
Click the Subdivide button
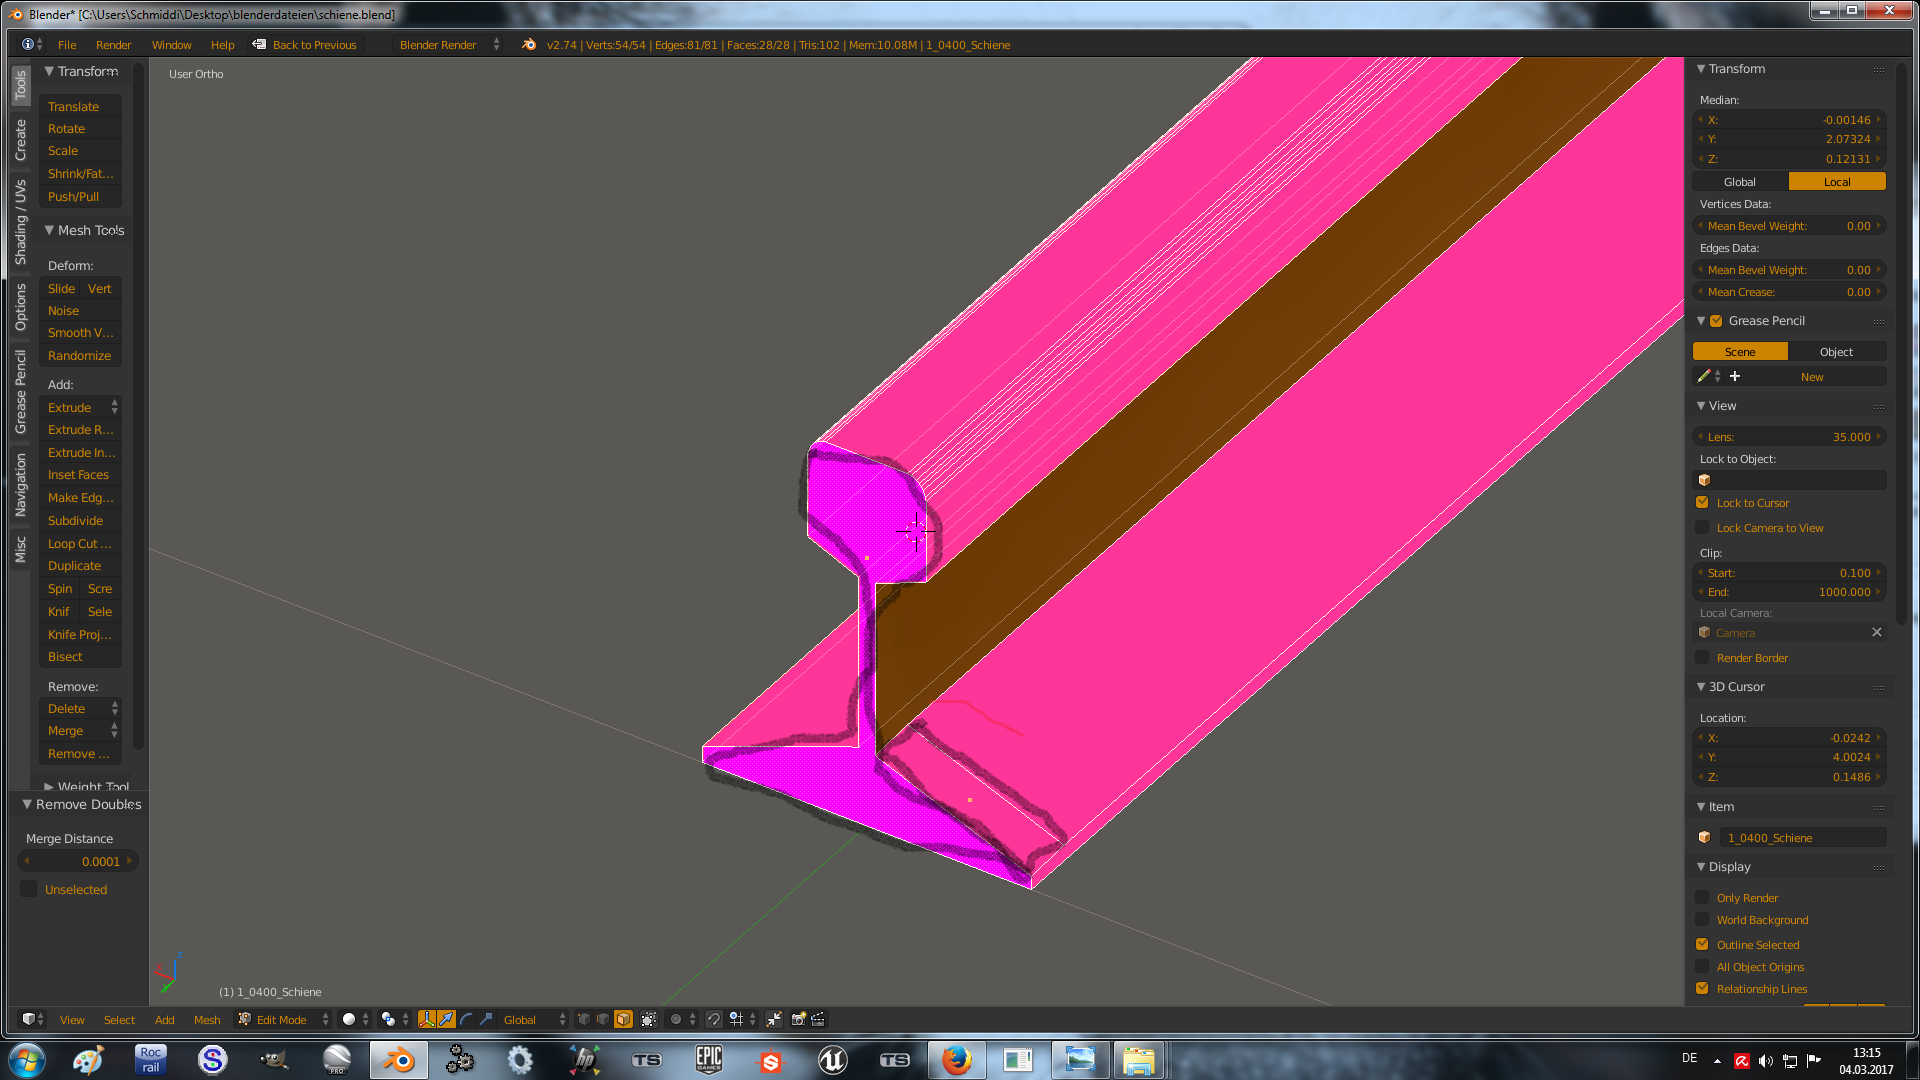(76, 521)
